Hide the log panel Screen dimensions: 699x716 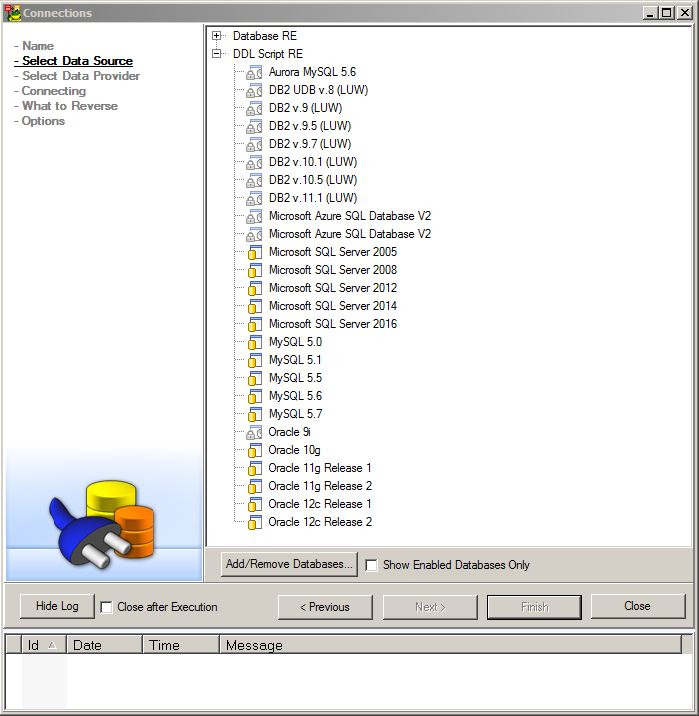point(57,606)
